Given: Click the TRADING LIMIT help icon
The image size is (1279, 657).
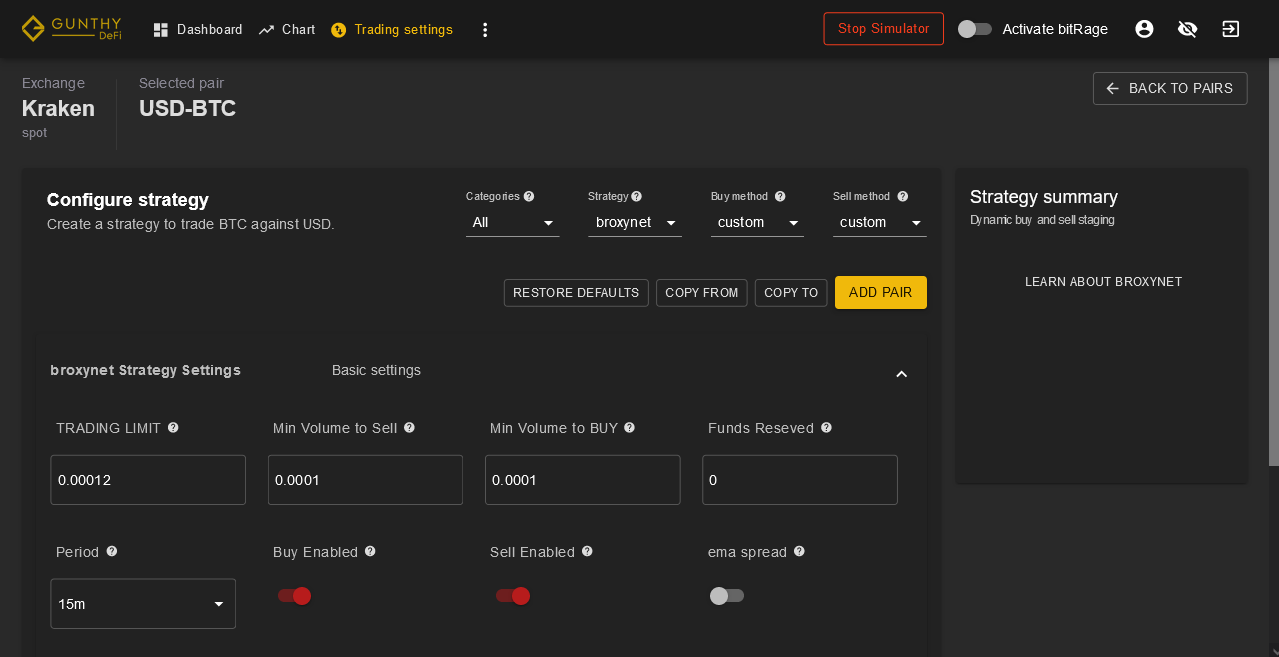Looking at the screenshot, I should coord(173,427).
